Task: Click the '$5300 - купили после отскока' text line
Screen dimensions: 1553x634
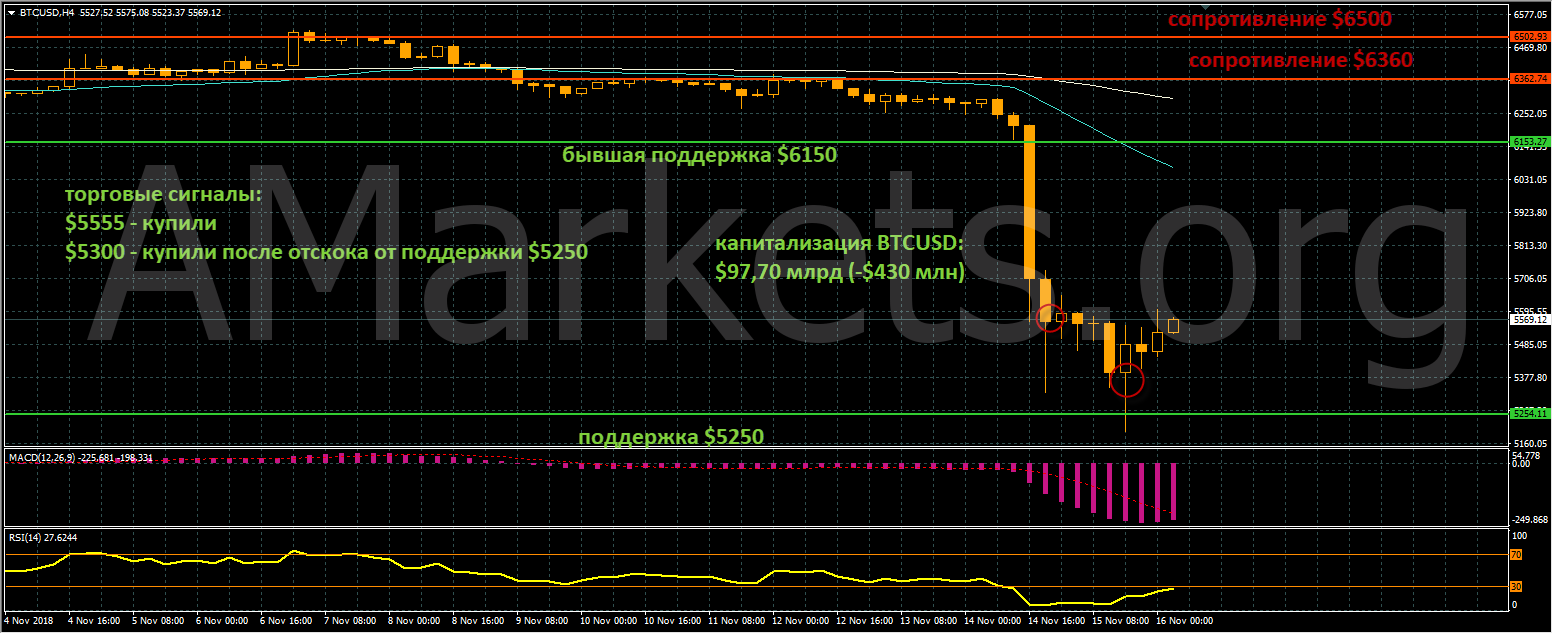Action: pos(327,251)
